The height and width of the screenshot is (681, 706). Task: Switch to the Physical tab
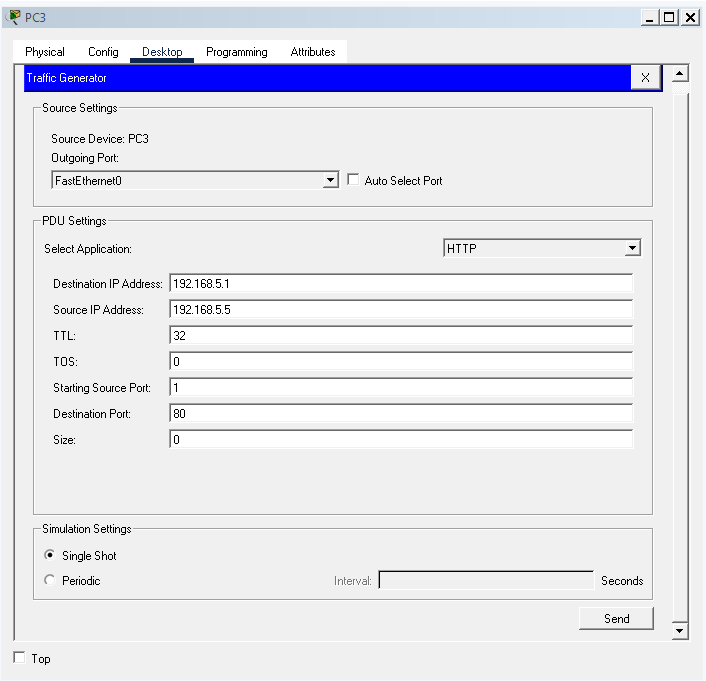point(45,52)
